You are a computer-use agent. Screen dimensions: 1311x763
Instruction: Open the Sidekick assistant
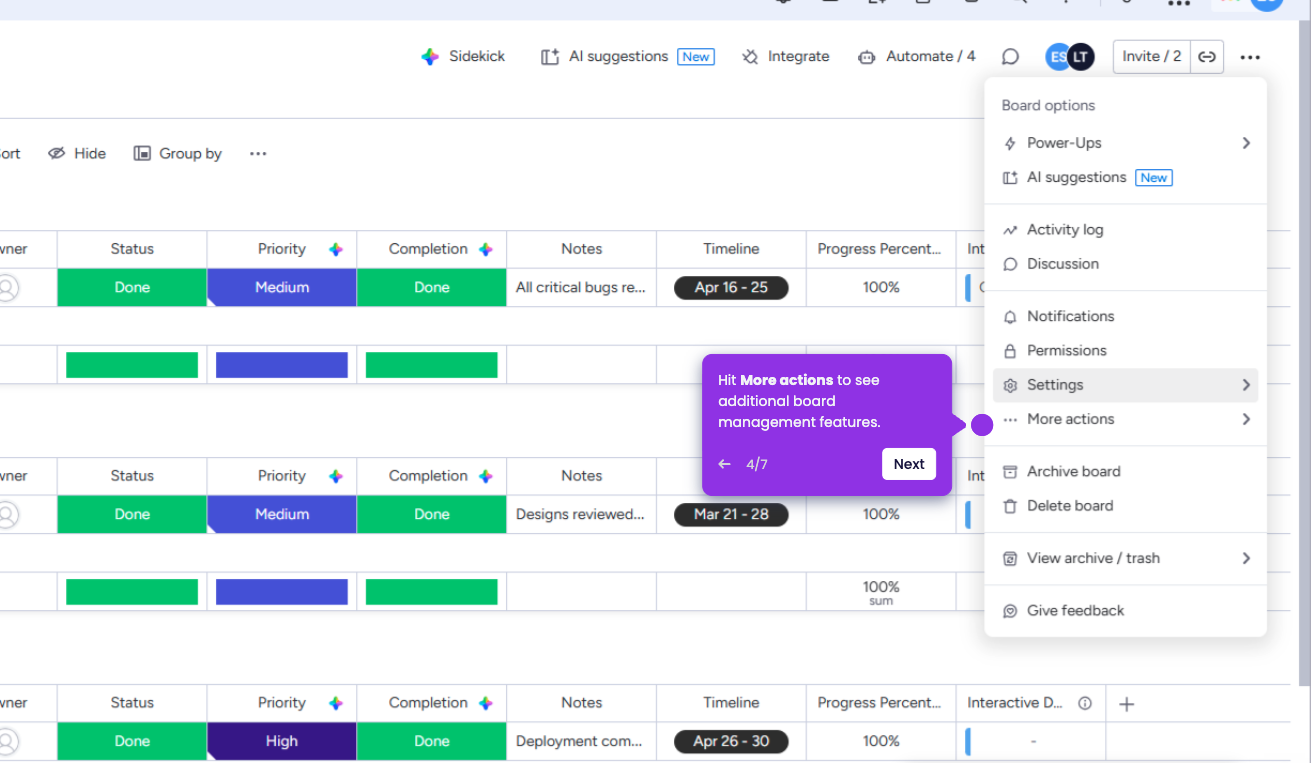[x=463, y=57]
